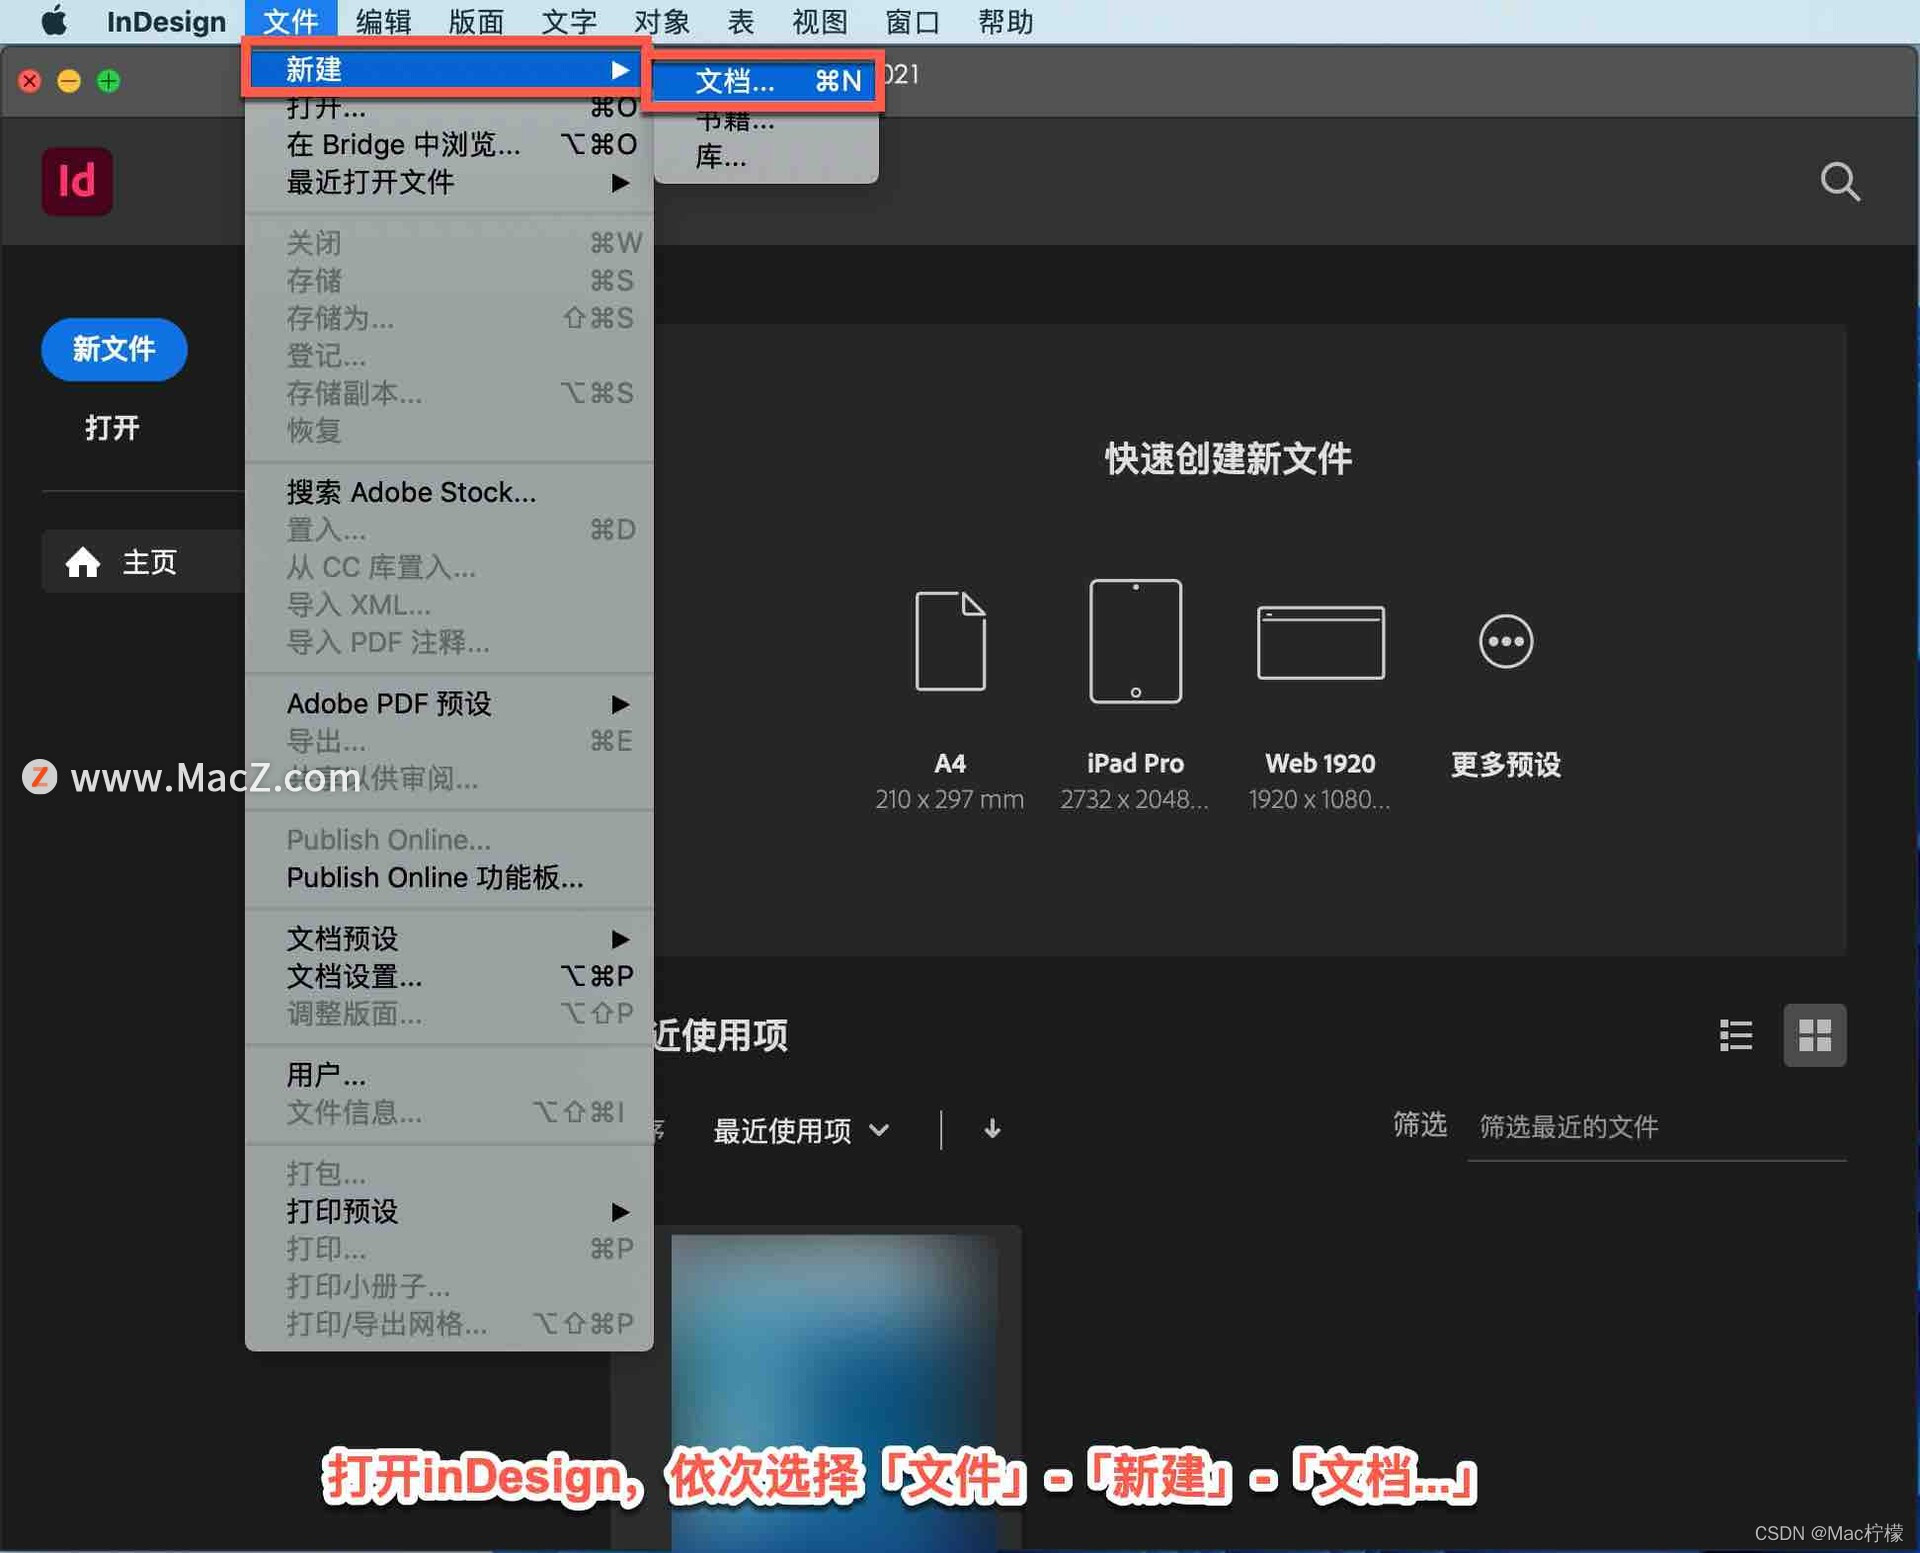This screenshot has width=1920, height=1553.
Task: Click the search magnifier icon
Action: (1840, 182)
